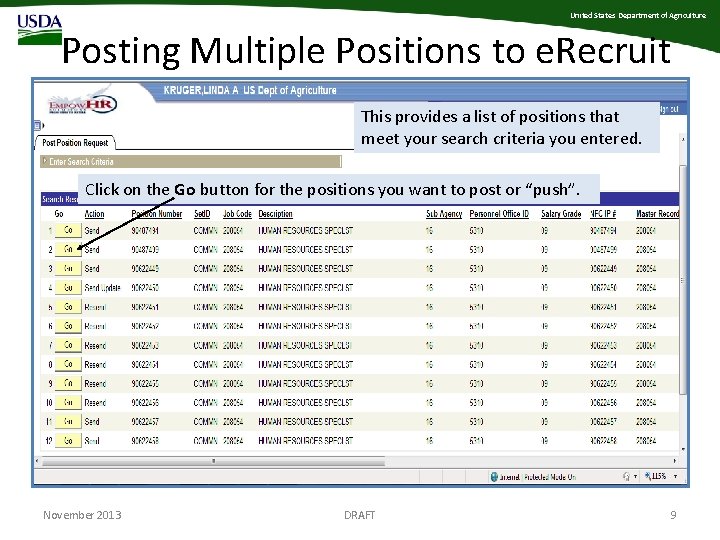The width and height of the screenshot is (720, 540).
Task: Click the vertical scrollbar down arrow
Action: click(683, 450)
